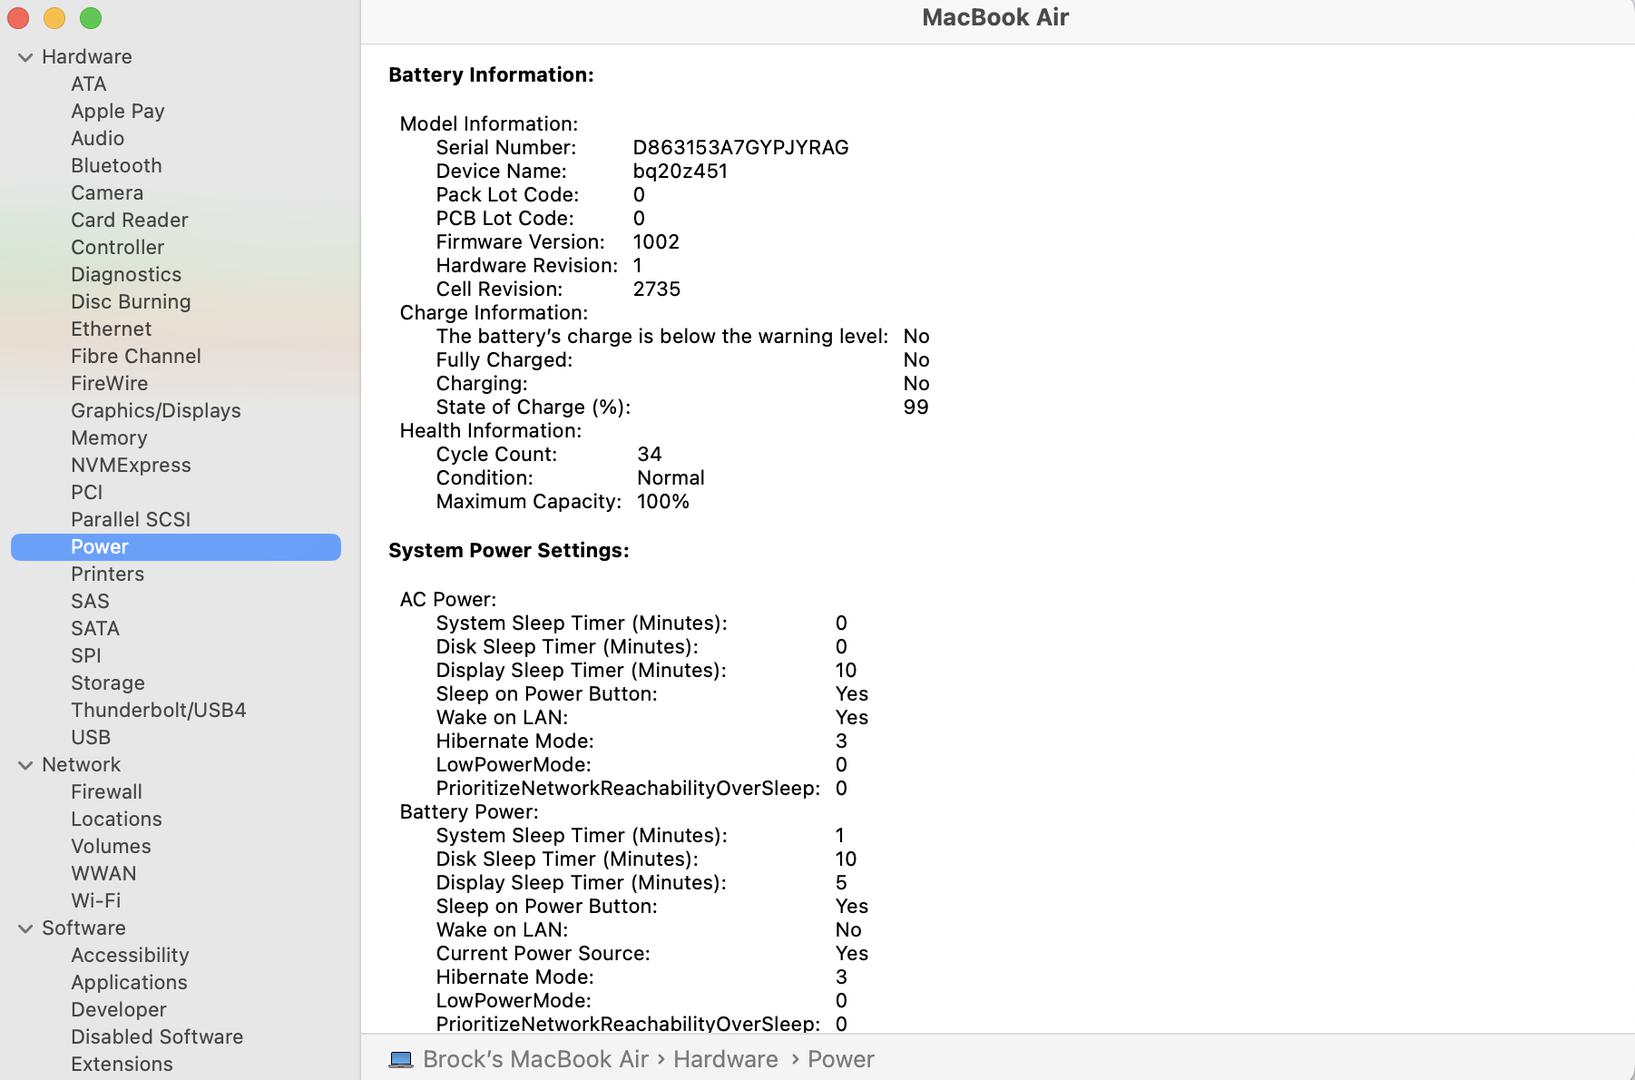Select Firewall under Network

106,792
